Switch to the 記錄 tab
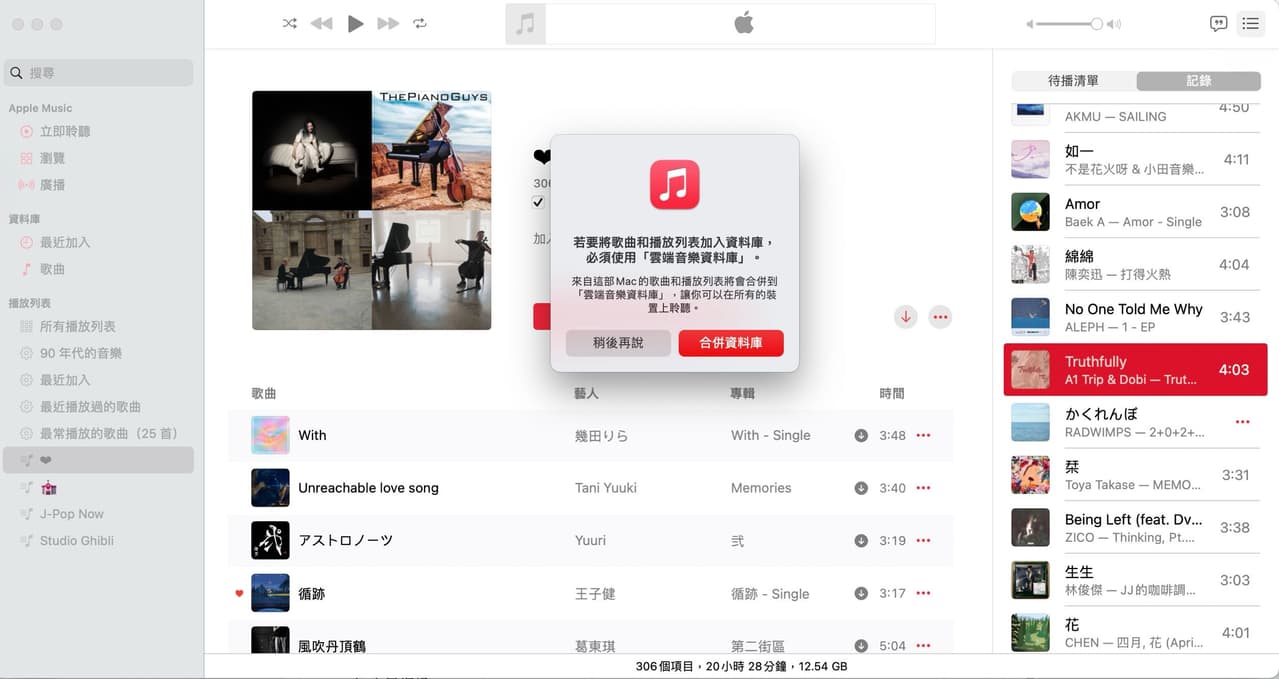 [x=1199, y=81]
